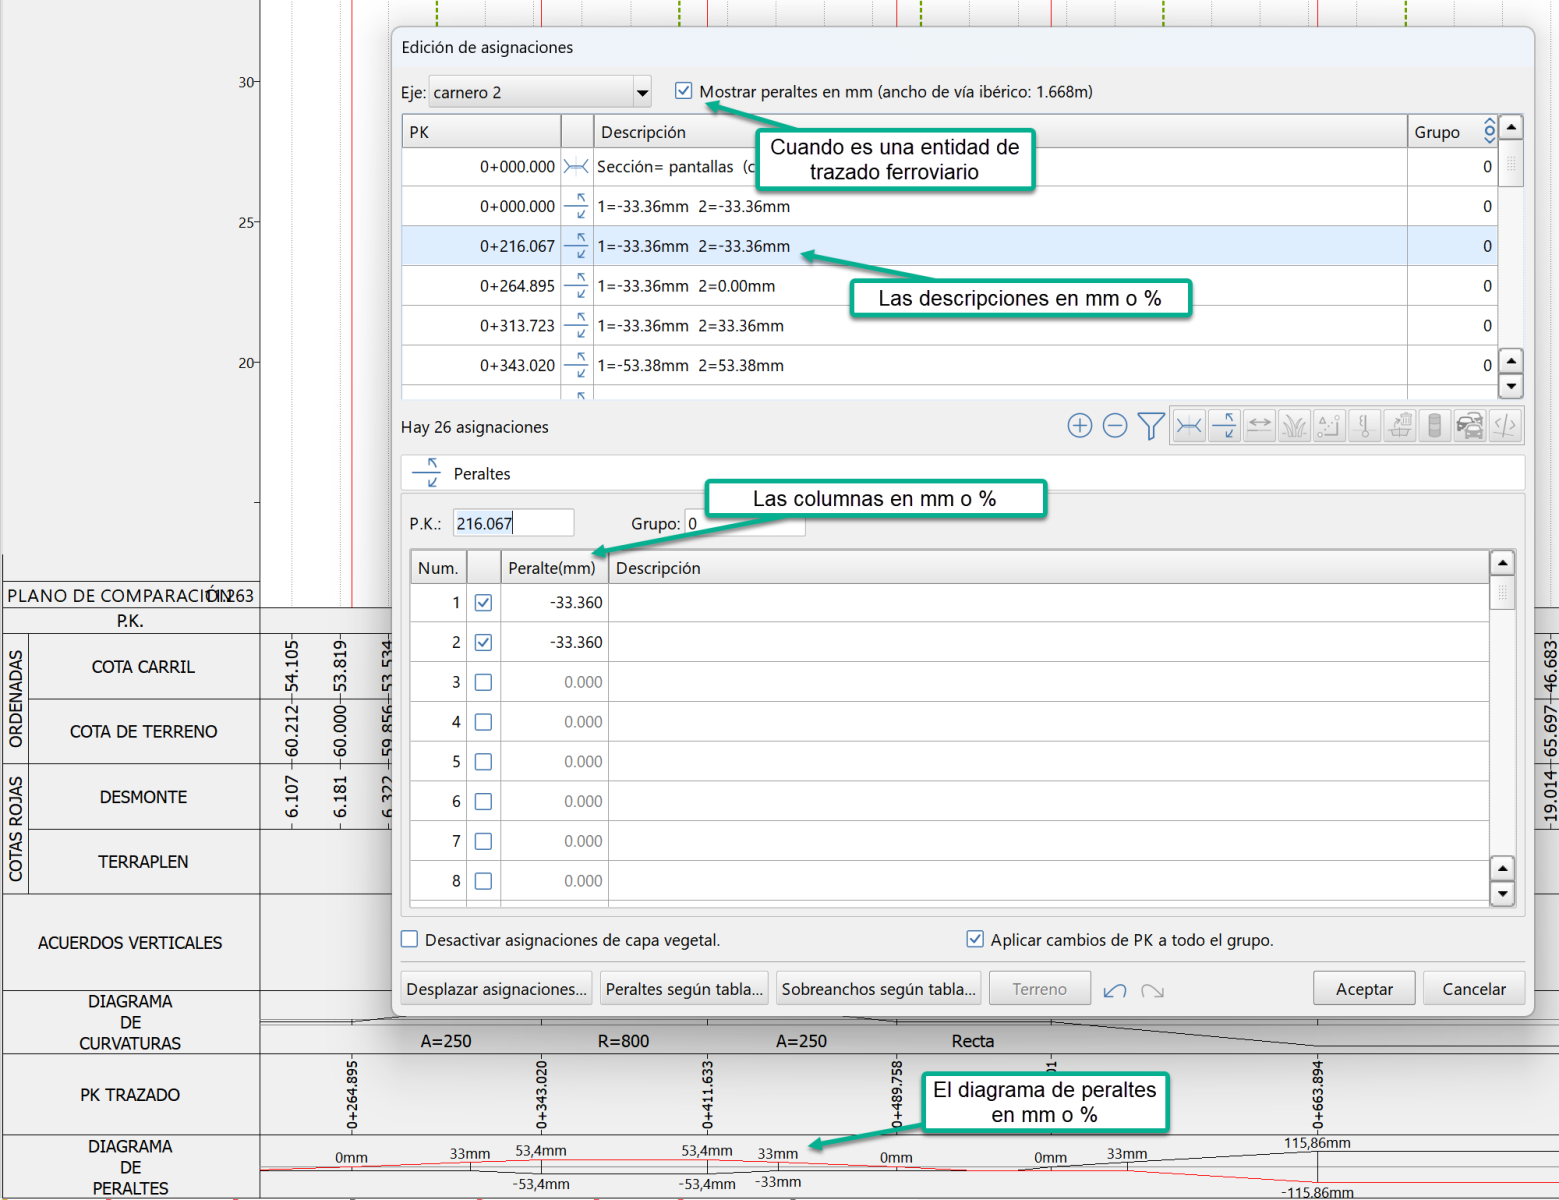Click peralte value 0.000 in row 8
1559x1200 pixels.
[x=554, y=881]
